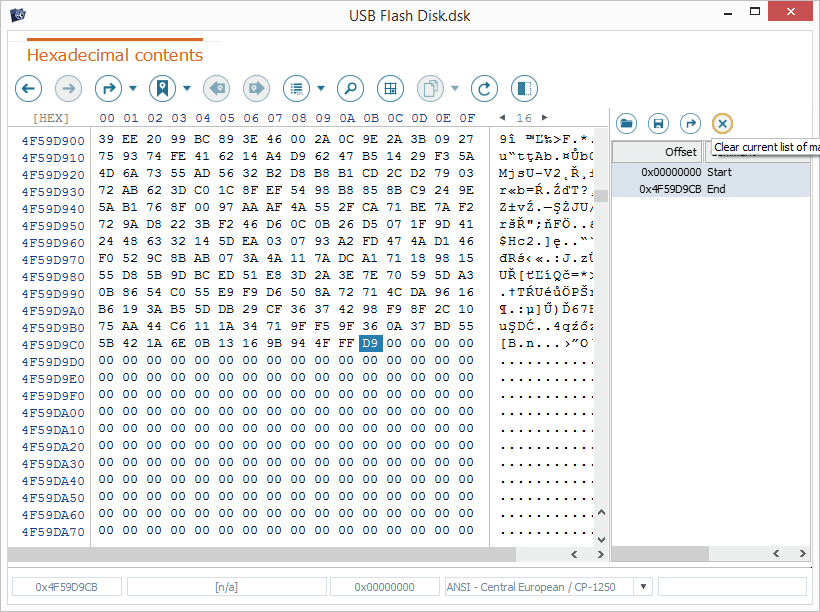
Task: Click the bookmark position icon
Action: pyautogui.click(x=162, y=89)
